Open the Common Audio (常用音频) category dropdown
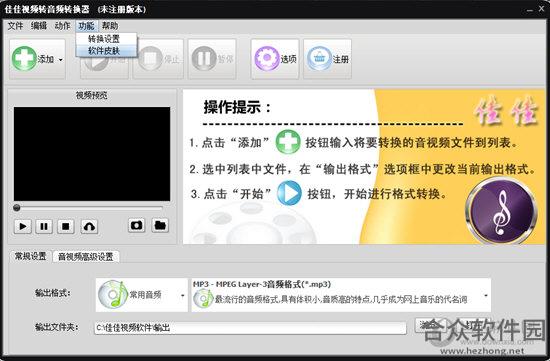 [142, 295]
